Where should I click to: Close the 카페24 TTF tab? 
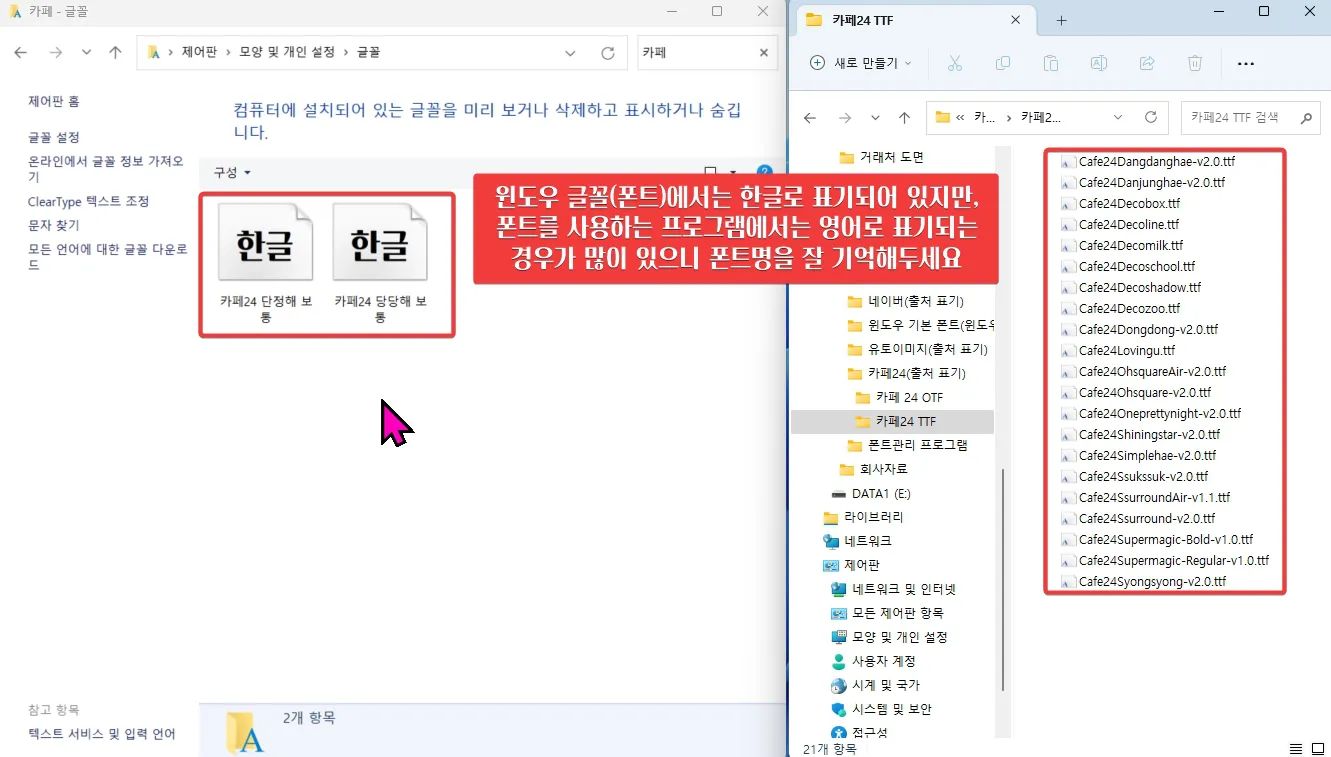[x=1016, y=20]
